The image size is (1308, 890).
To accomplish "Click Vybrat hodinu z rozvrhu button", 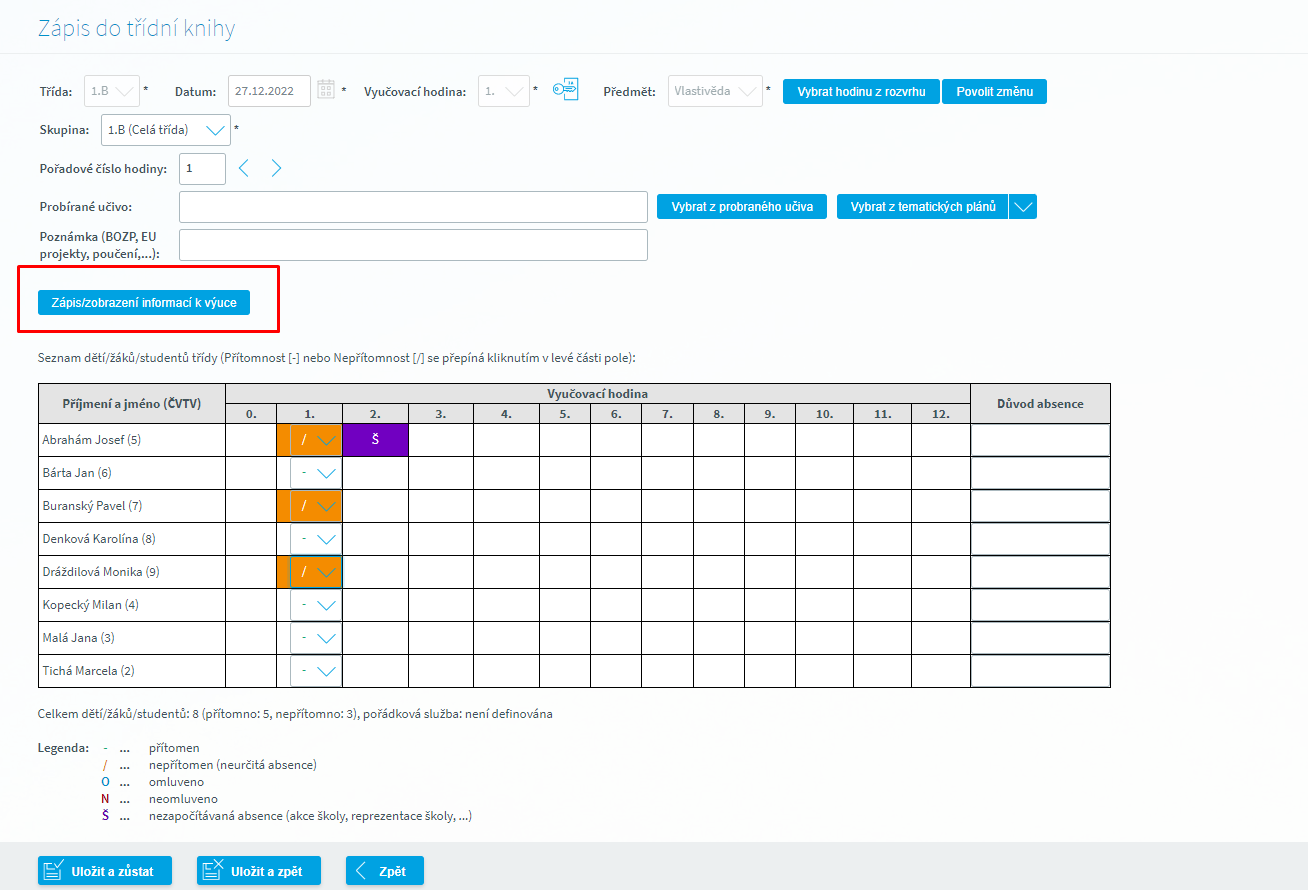I will [x=861, y=92].
